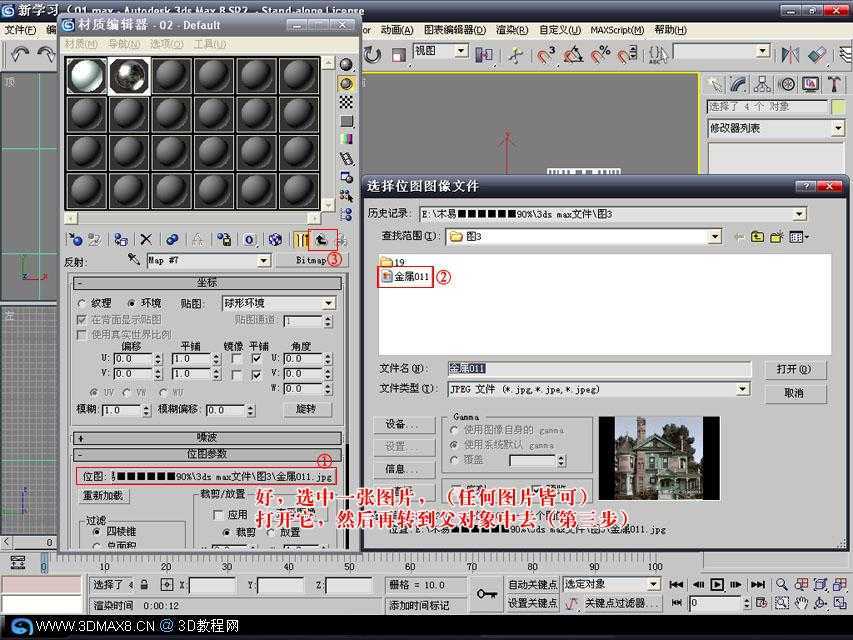Open the 动画(A) menu
Viewport: 853px width, 640px height.
click(x=397, y=30)
